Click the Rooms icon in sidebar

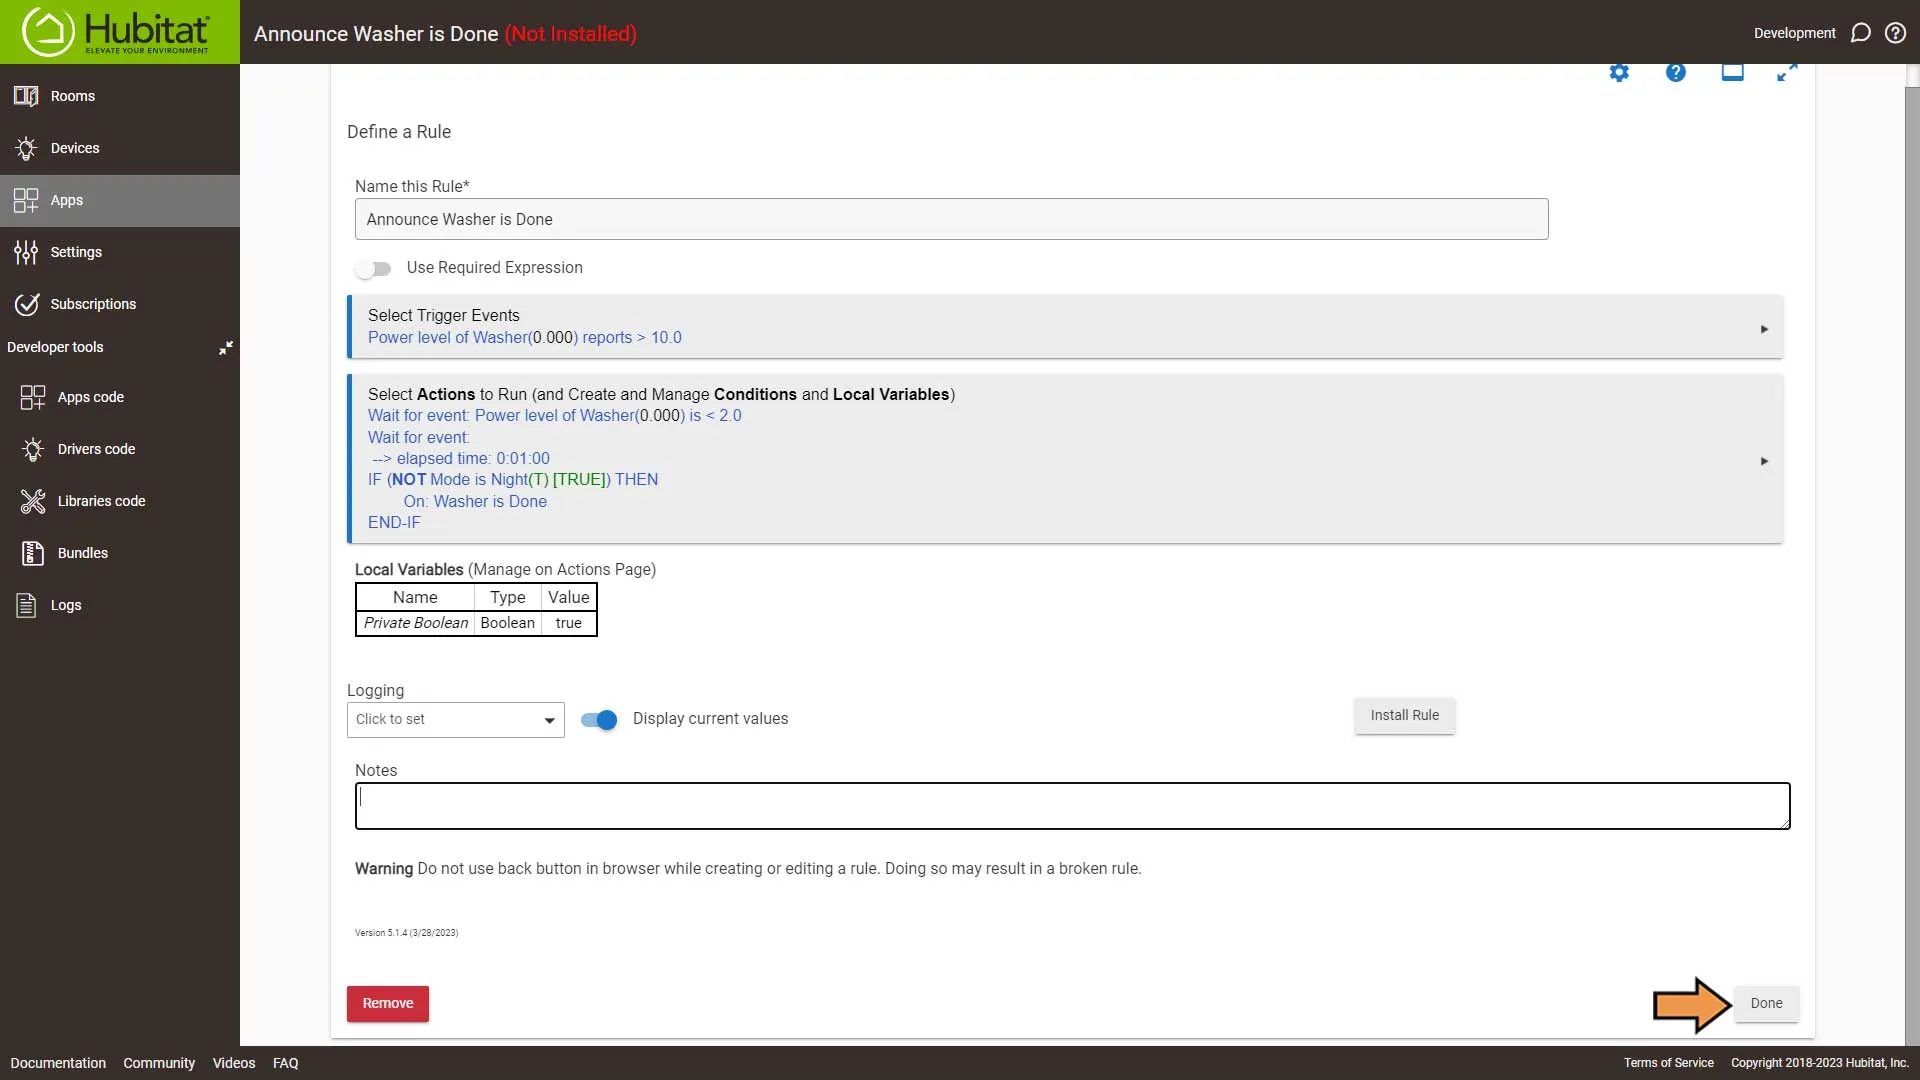[28, 95]
